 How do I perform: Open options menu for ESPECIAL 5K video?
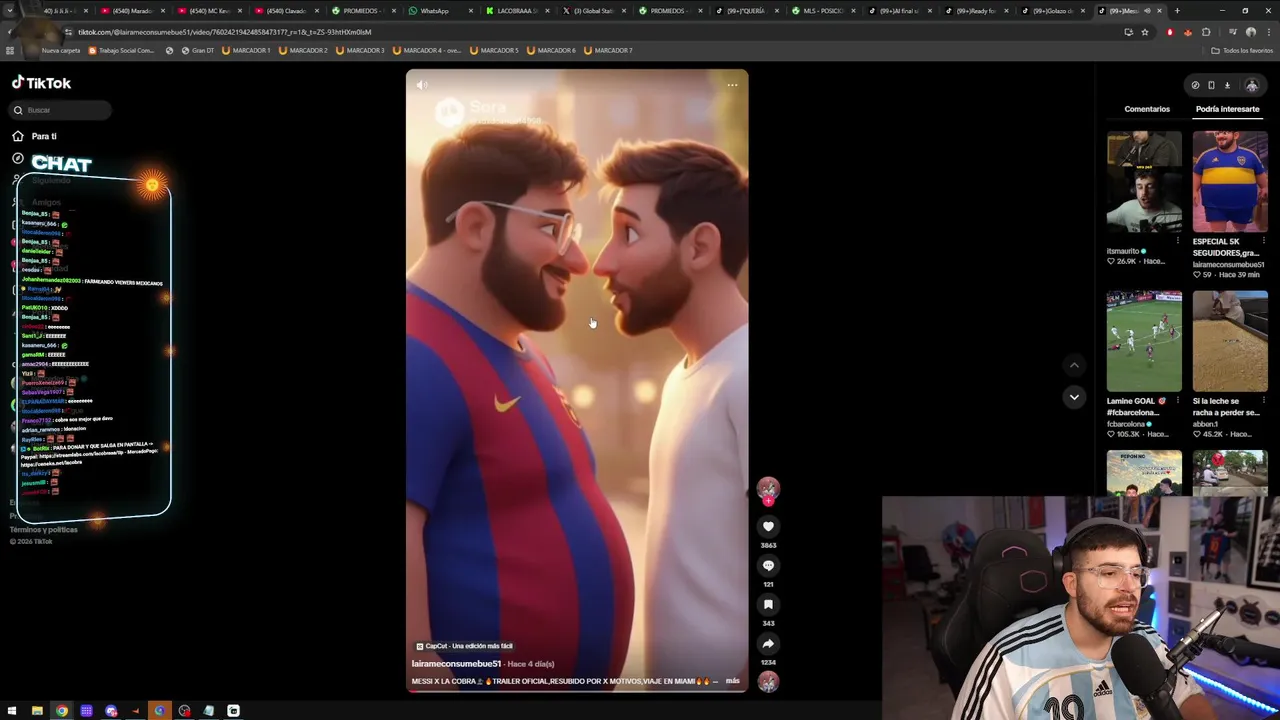[1264, 241]
